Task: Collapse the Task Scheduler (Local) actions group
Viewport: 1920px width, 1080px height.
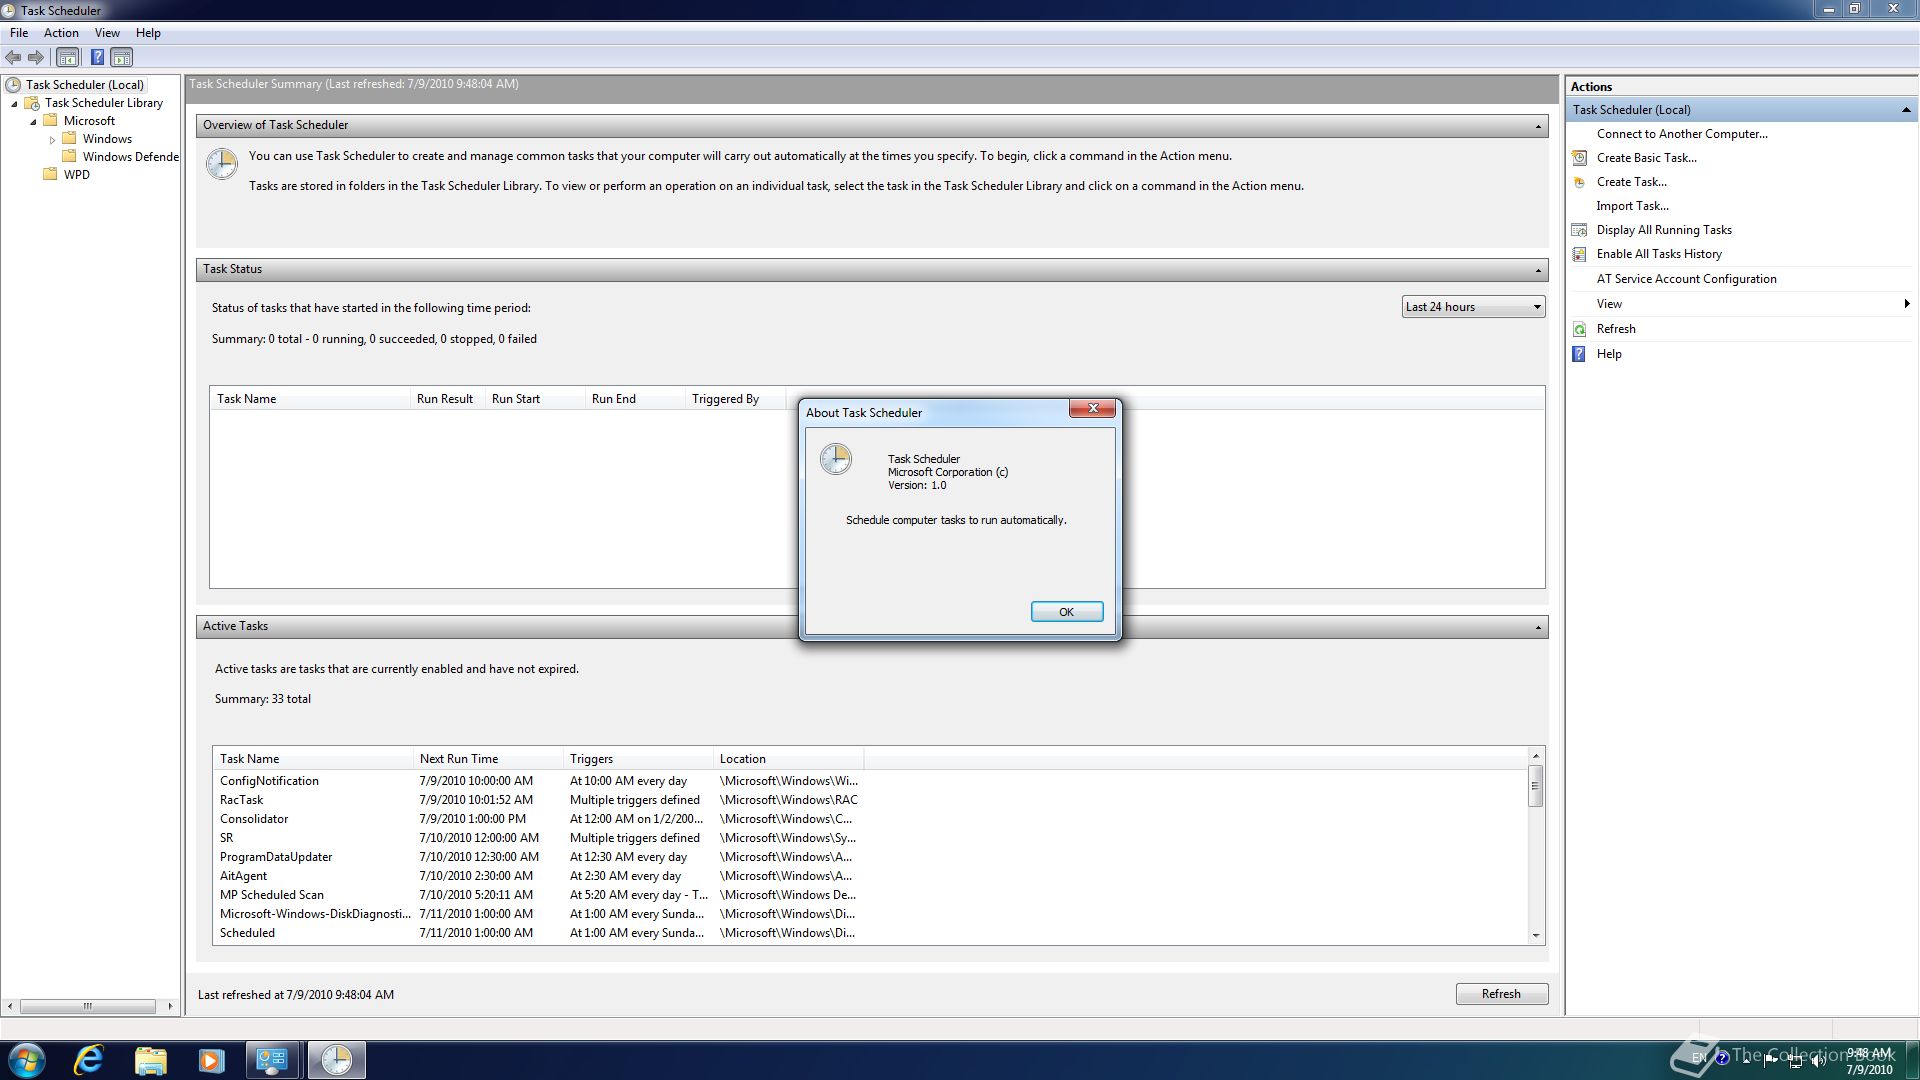Action: [1905, 110]
